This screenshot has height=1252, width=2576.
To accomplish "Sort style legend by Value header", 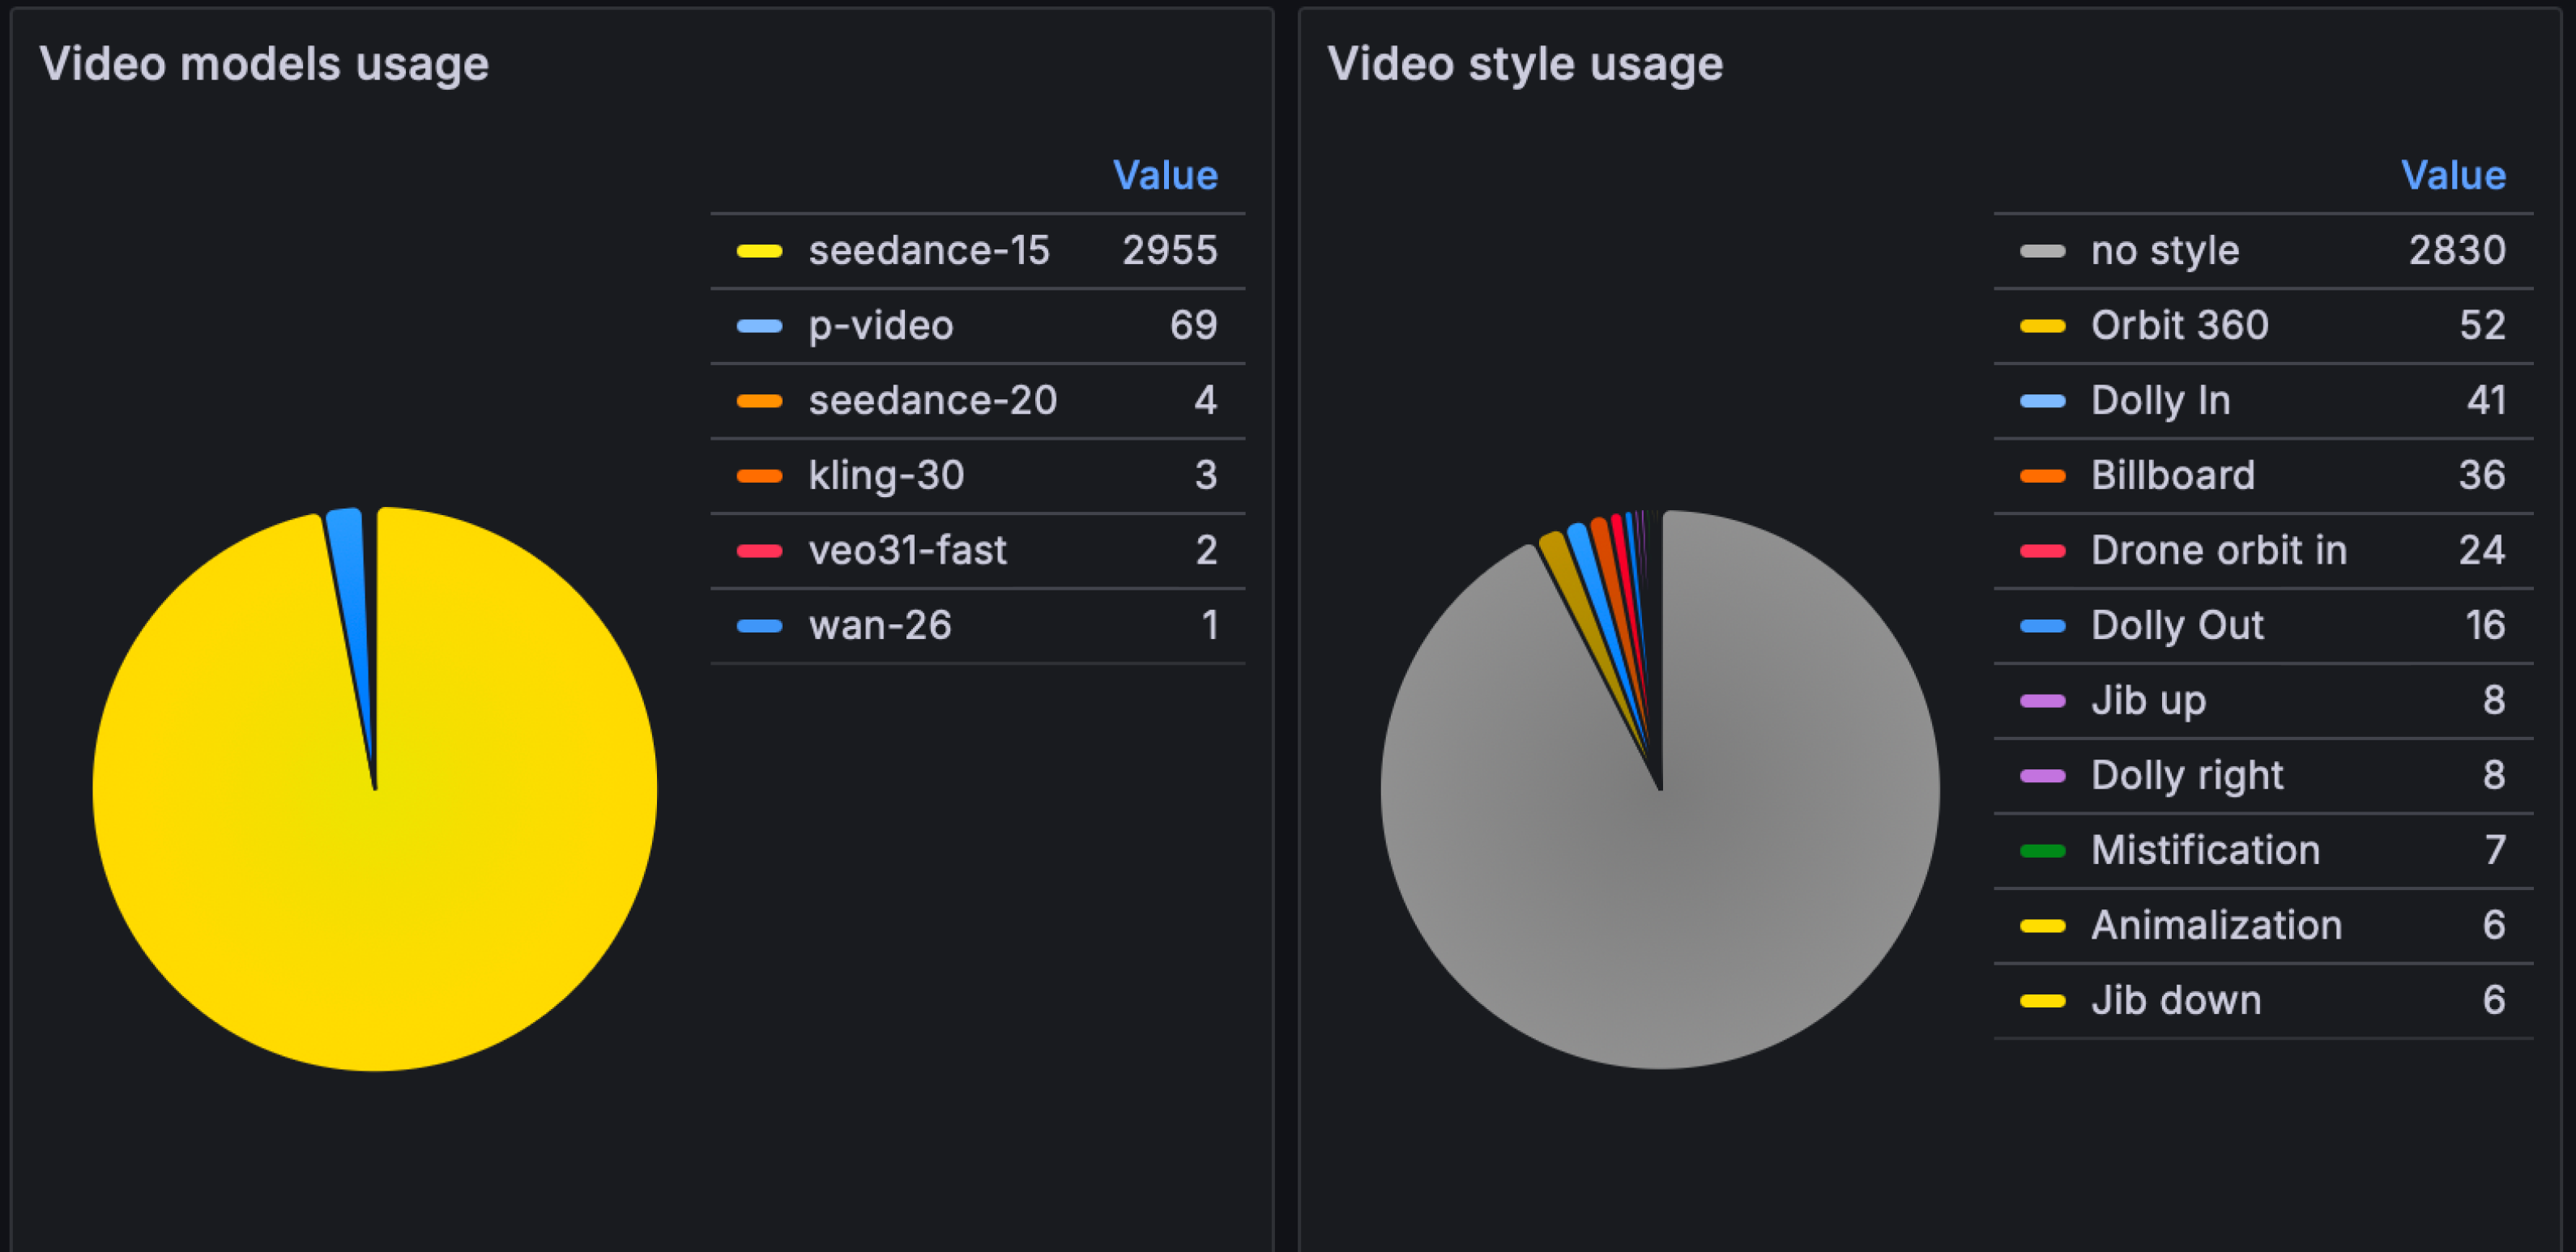I will pyautogui.click(x=2453, y=176).
